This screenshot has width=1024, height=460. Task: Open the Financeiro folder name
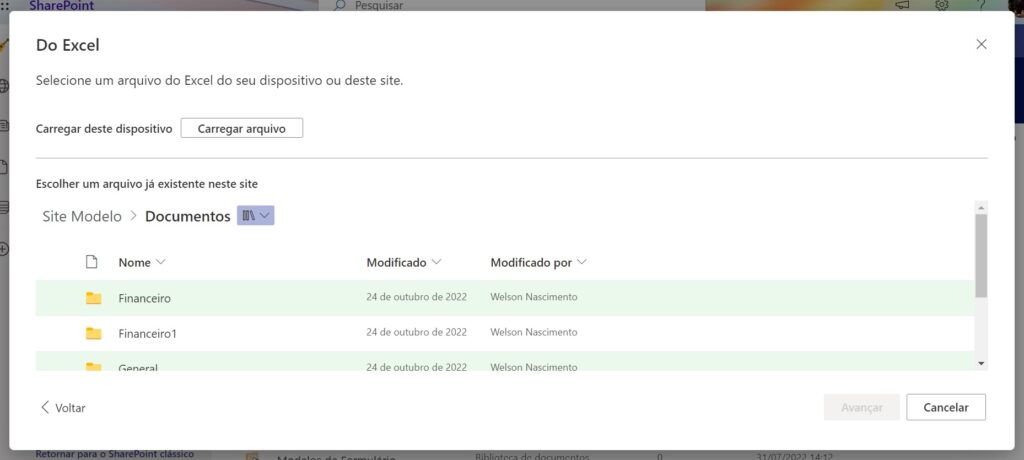pos(145,298)
